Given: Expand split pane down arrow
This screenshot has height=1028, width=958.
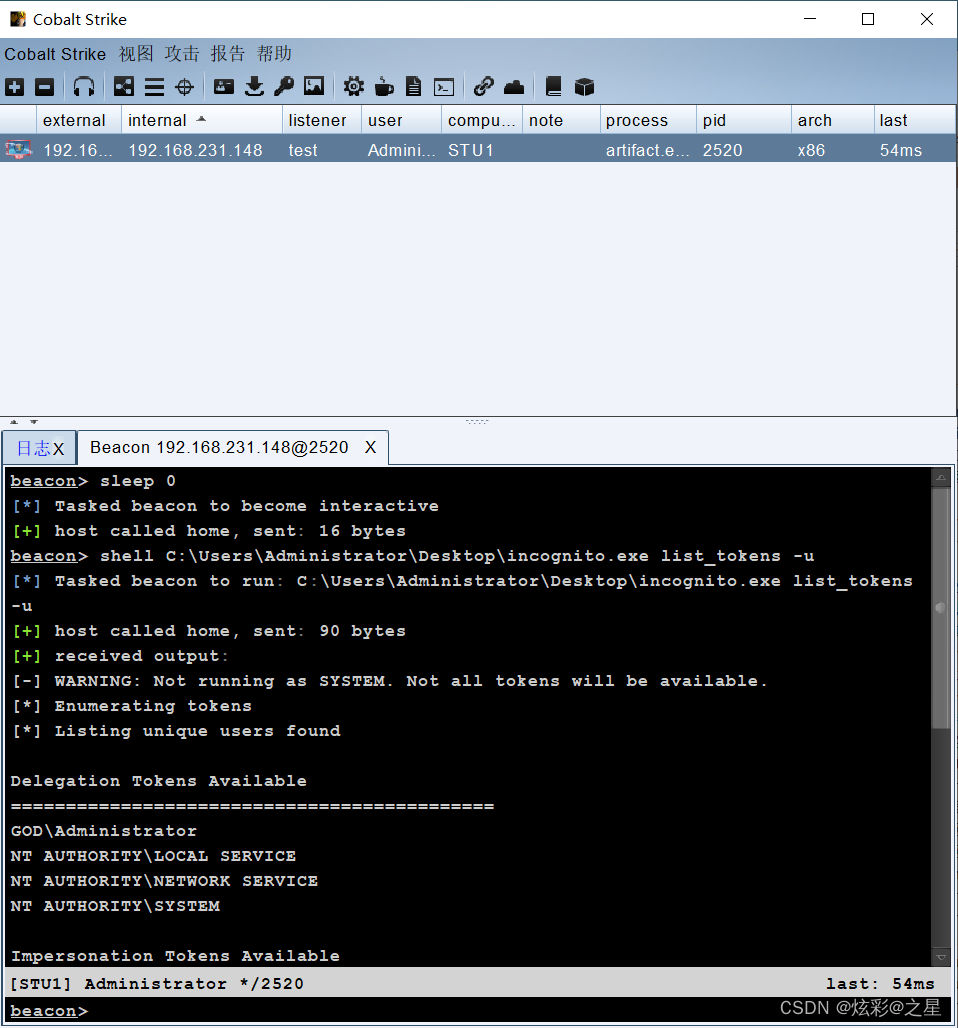Looking at the screenshot, I should 33,422.
